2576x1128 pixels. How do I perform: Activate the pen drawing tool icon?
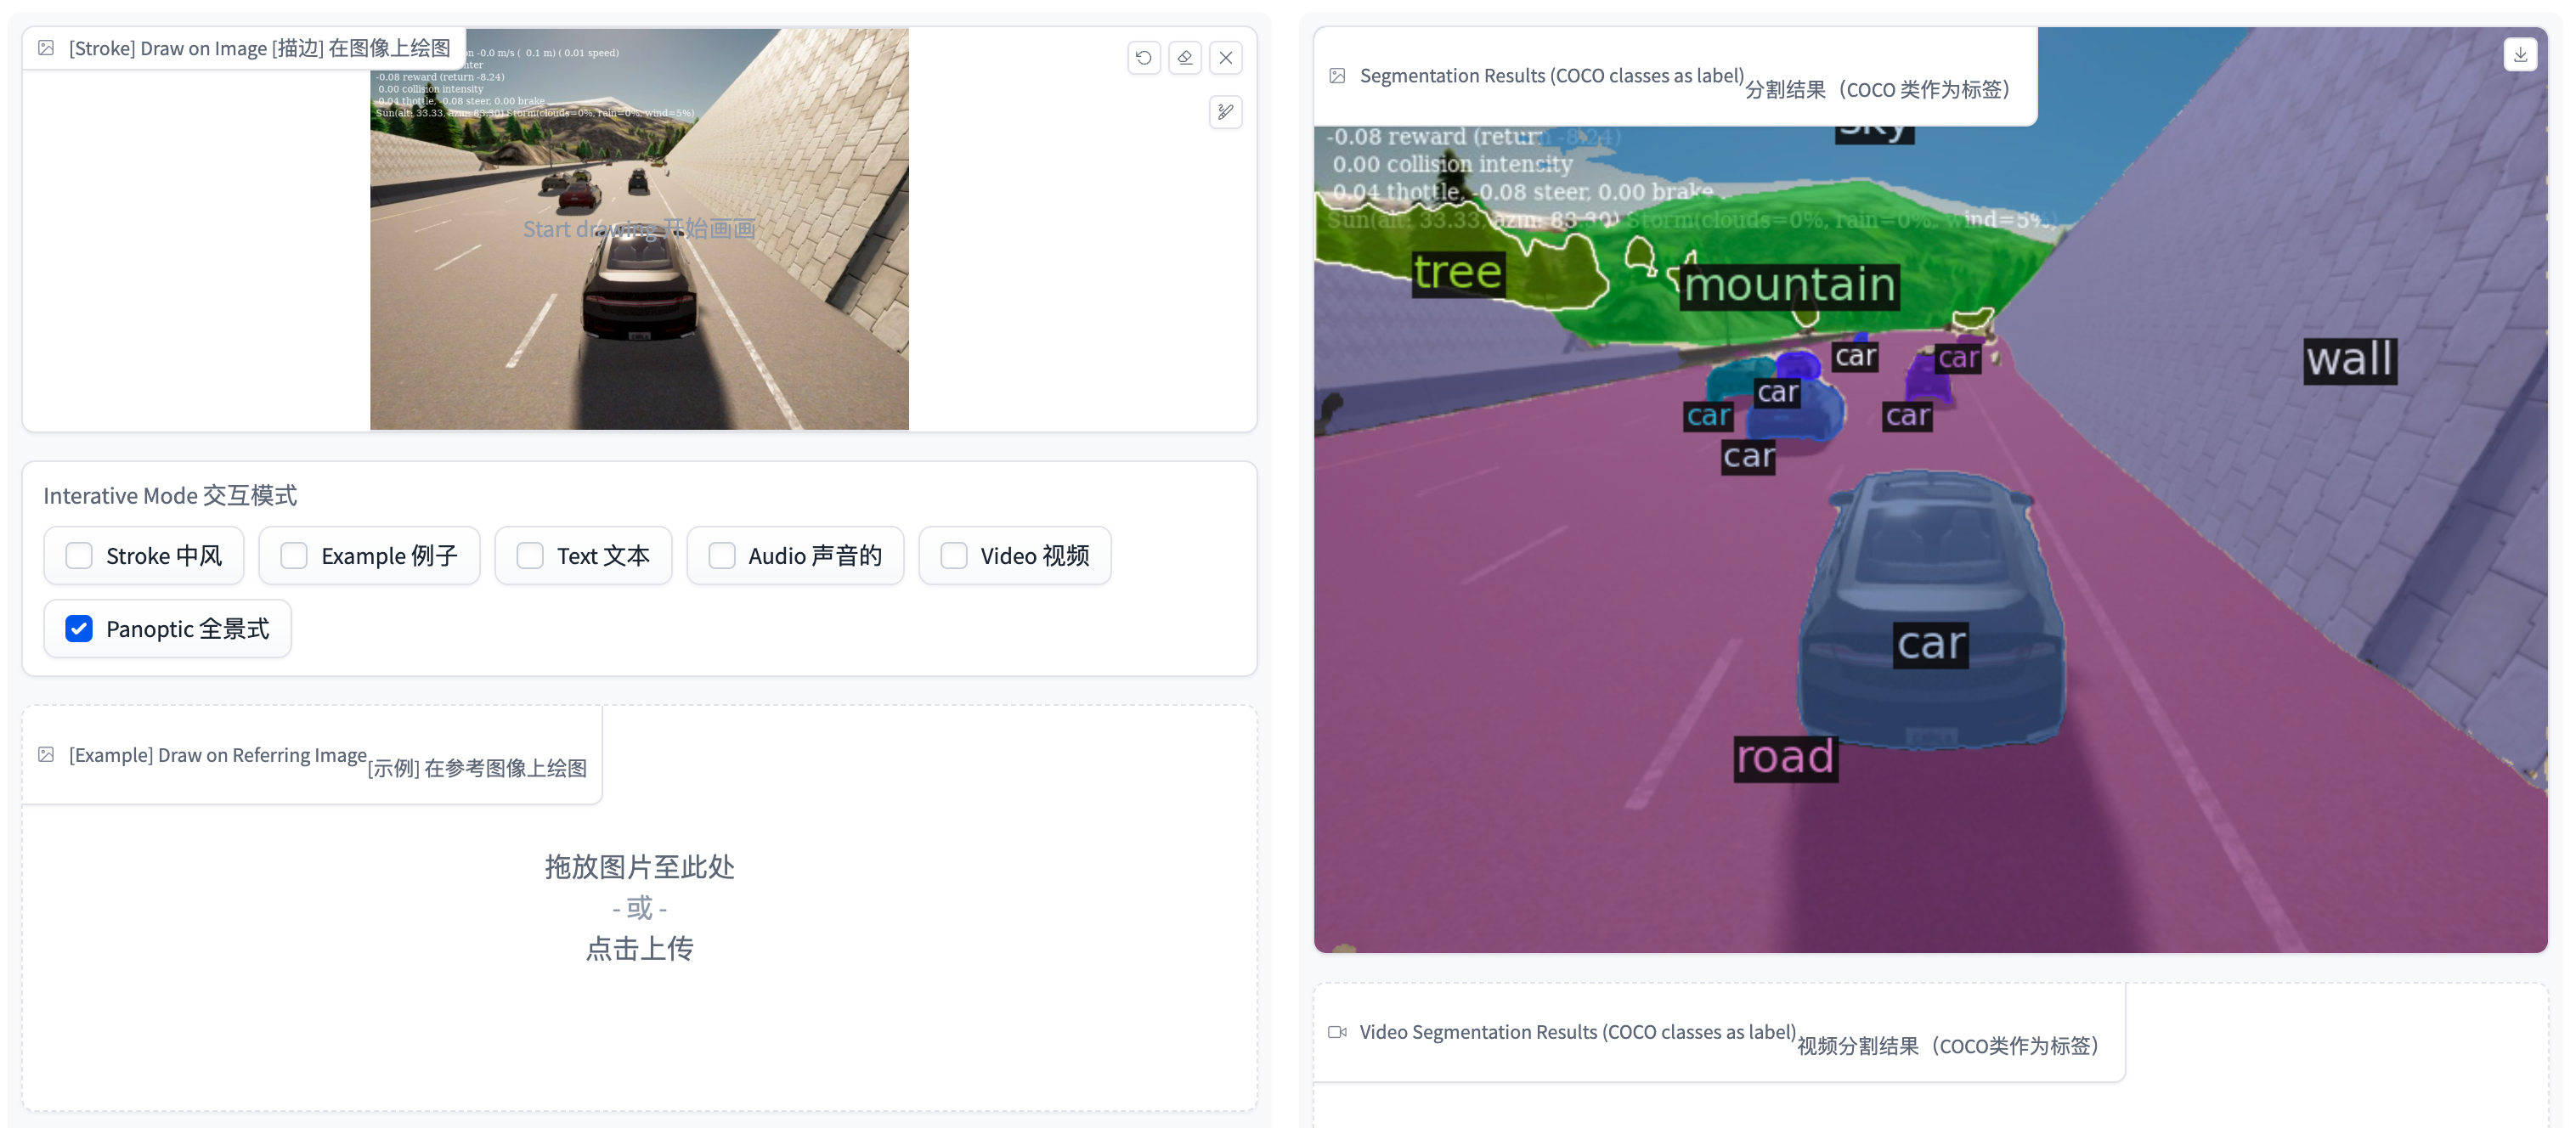click(1226, 112)
